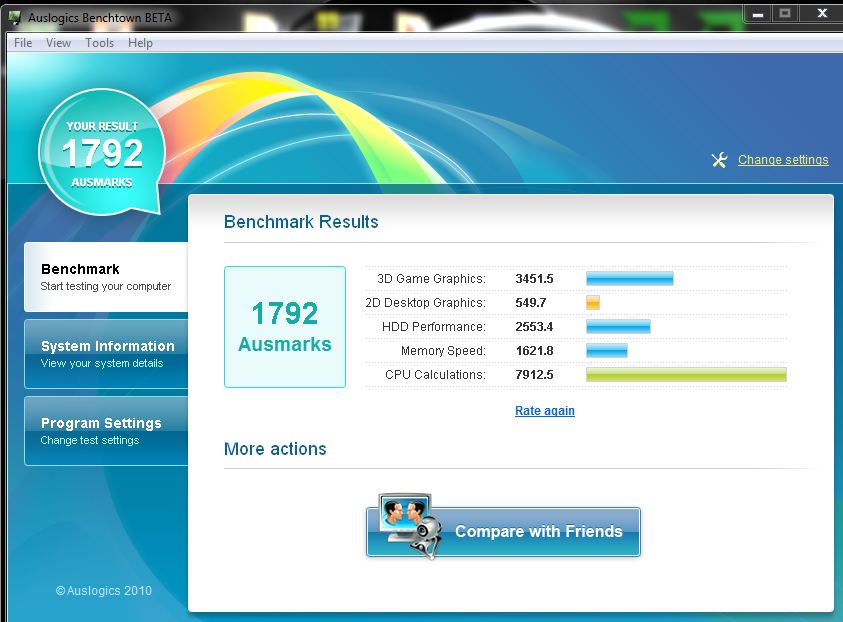Click the Auslogics Benchtown title bar app icon

pos(15,17)
